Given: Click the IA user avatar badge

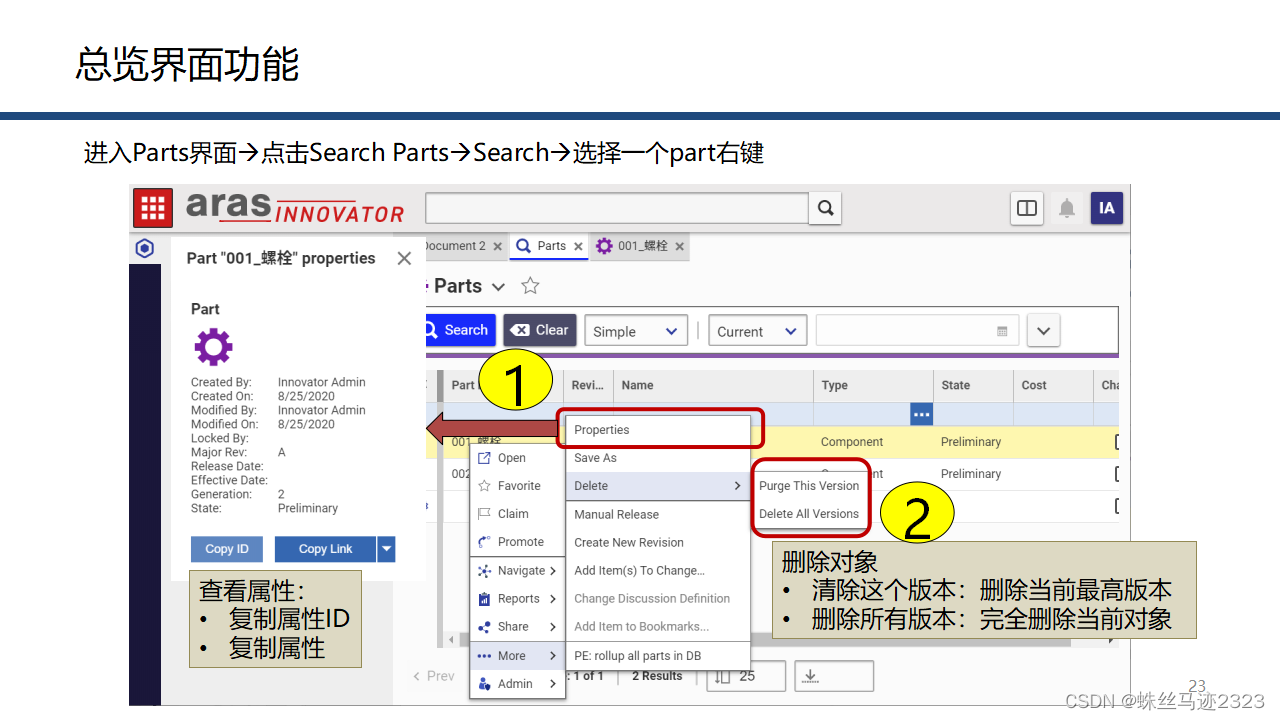Looking at the screenshot, I should (1106, 208).
